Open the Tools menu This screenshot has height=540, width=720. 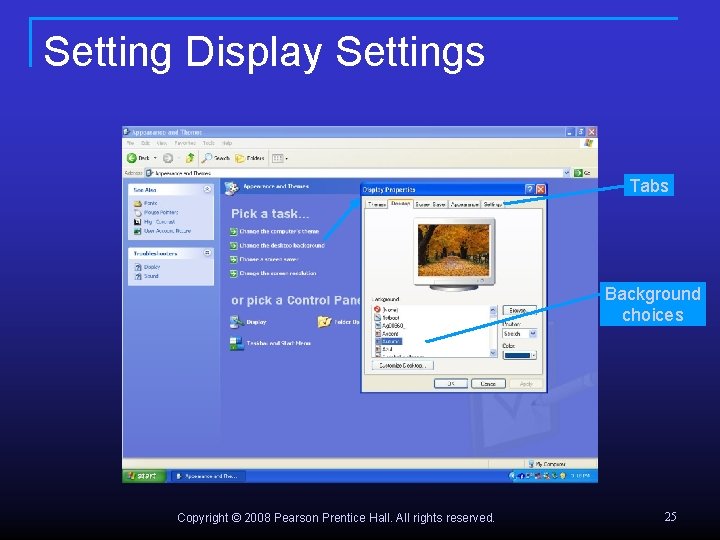(208, 143)
